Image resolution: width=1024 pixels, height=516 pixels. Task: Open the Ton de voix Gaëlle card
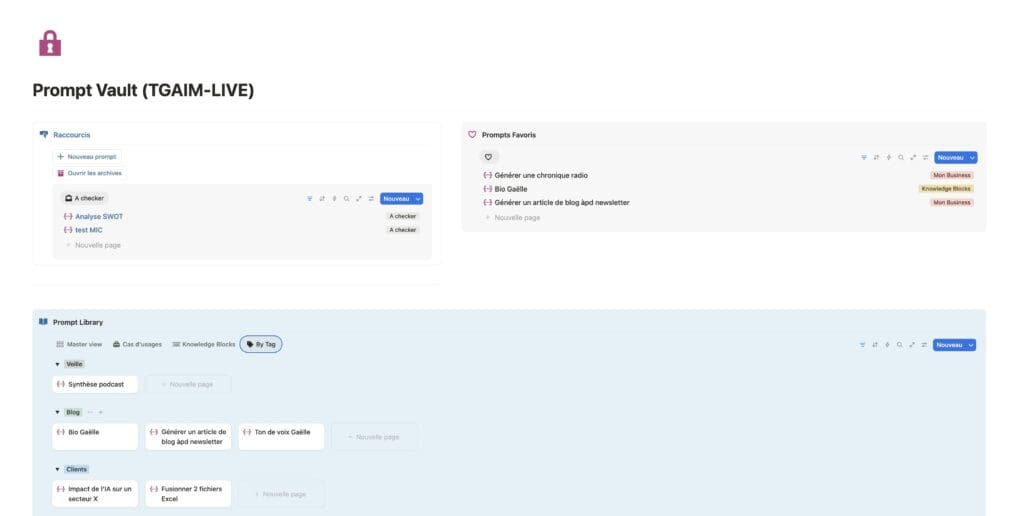(281, 437)
